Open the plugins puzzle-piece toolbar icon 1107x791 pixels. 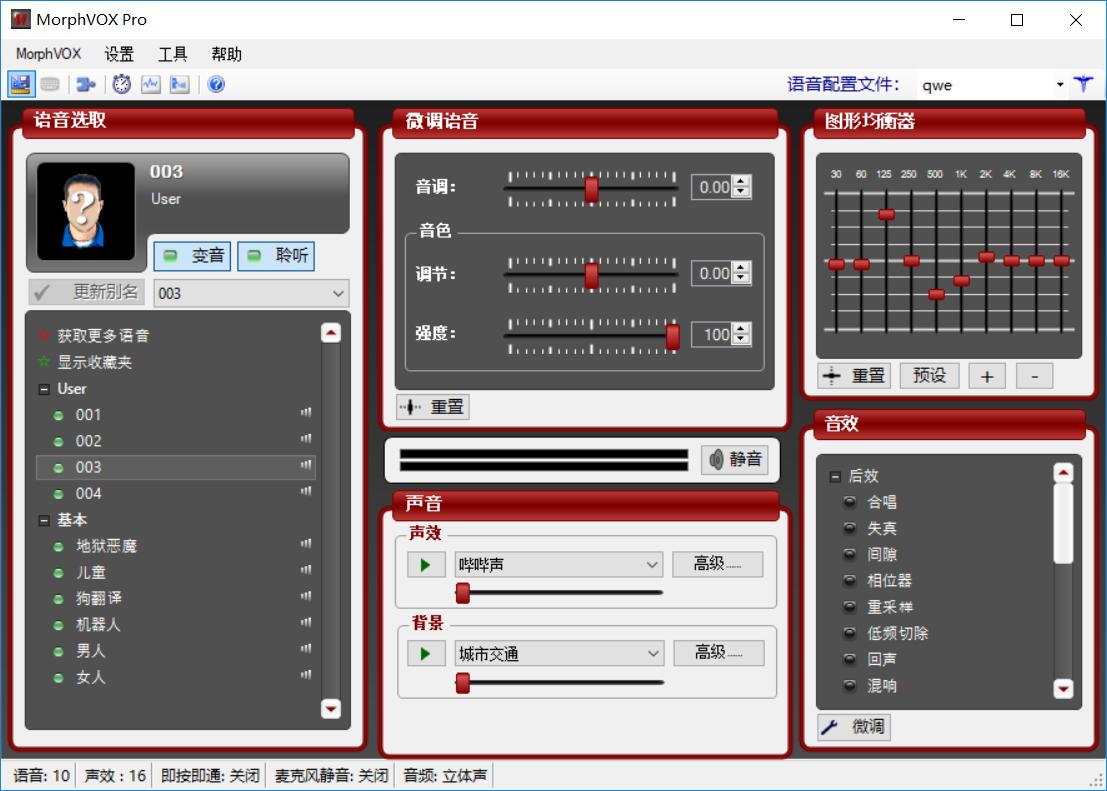click(x=85, y=84)
